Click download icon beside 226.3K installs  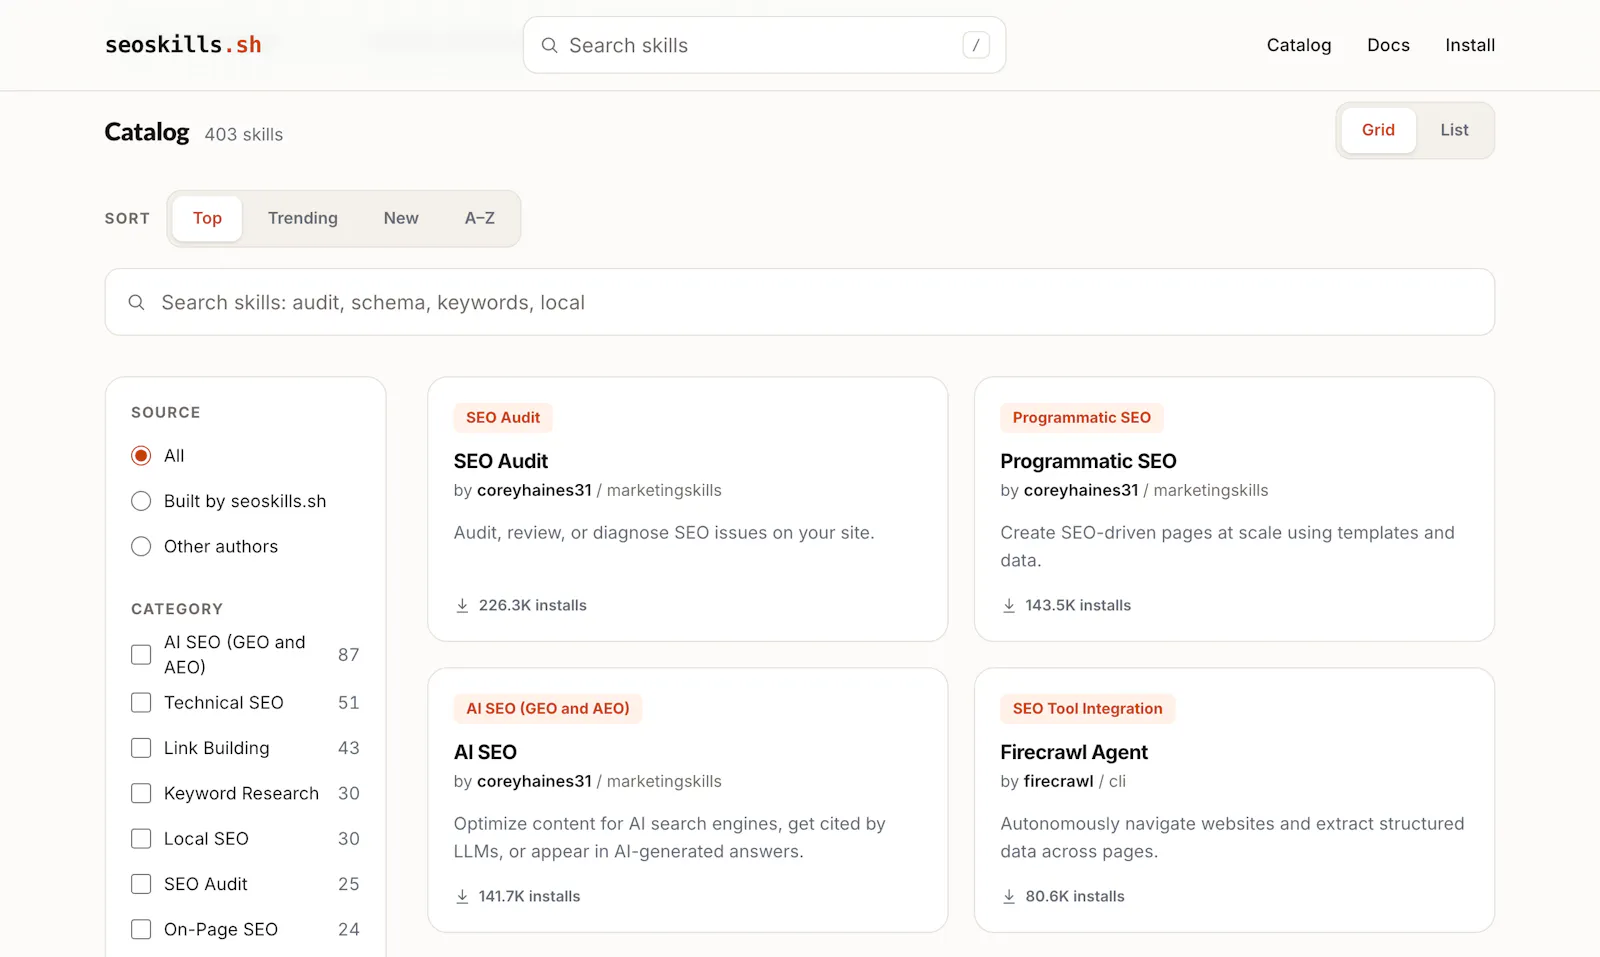(x=462, y=605)
